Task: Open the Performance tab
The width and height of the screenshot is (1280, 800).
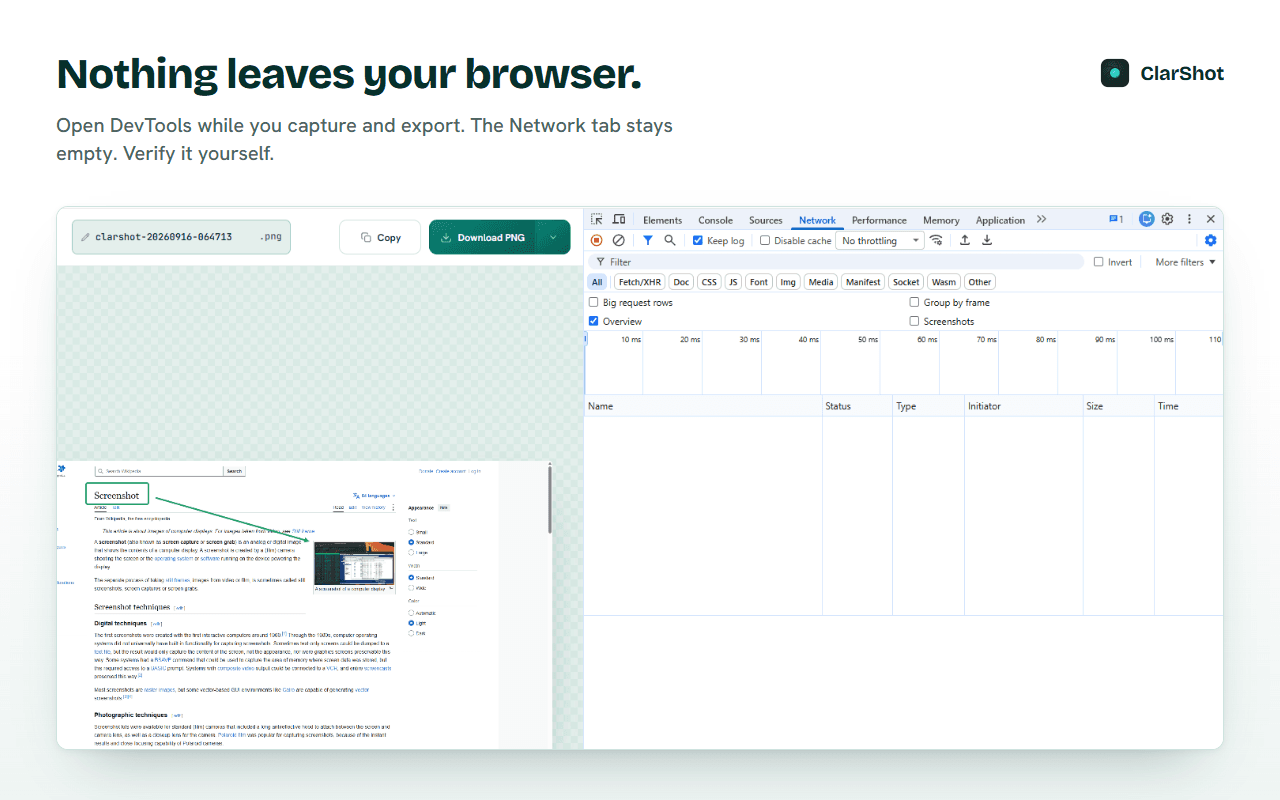Action: 879,220
